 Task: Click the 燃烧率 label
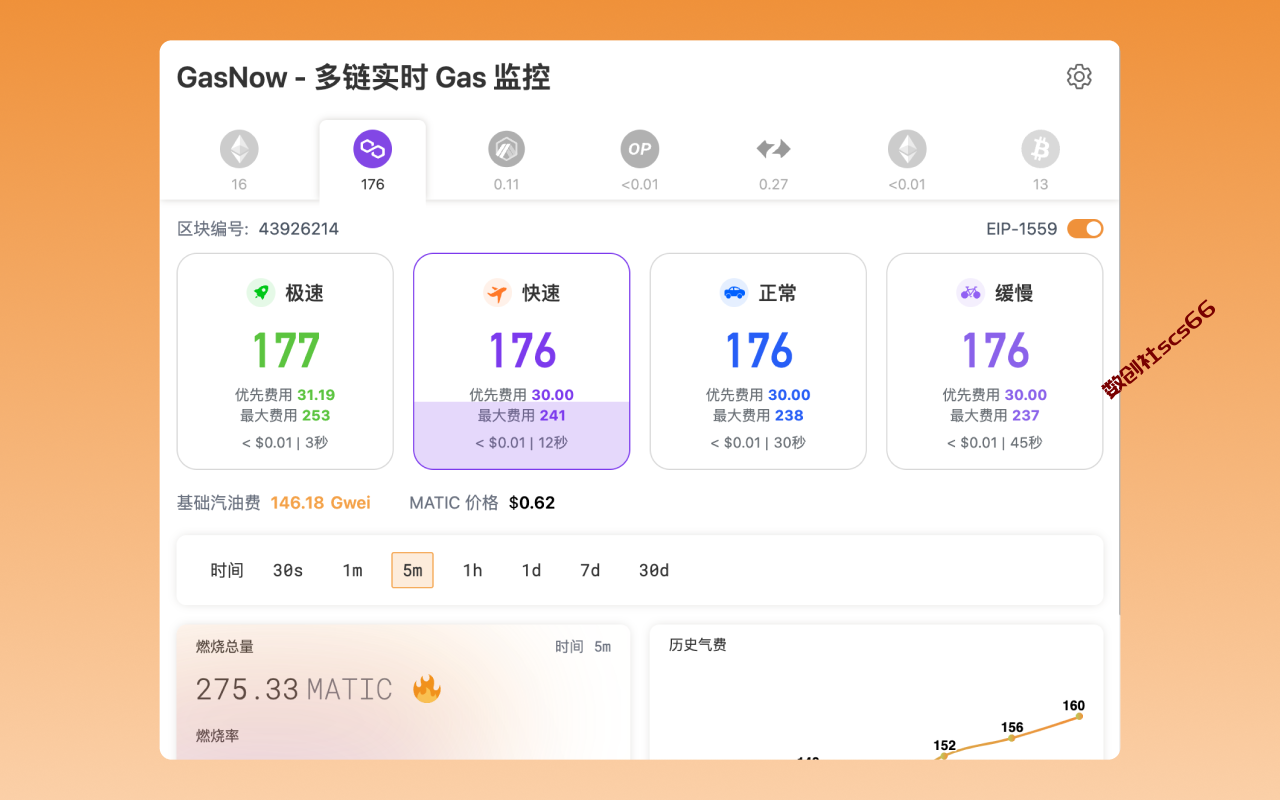(x=217, y=736)
